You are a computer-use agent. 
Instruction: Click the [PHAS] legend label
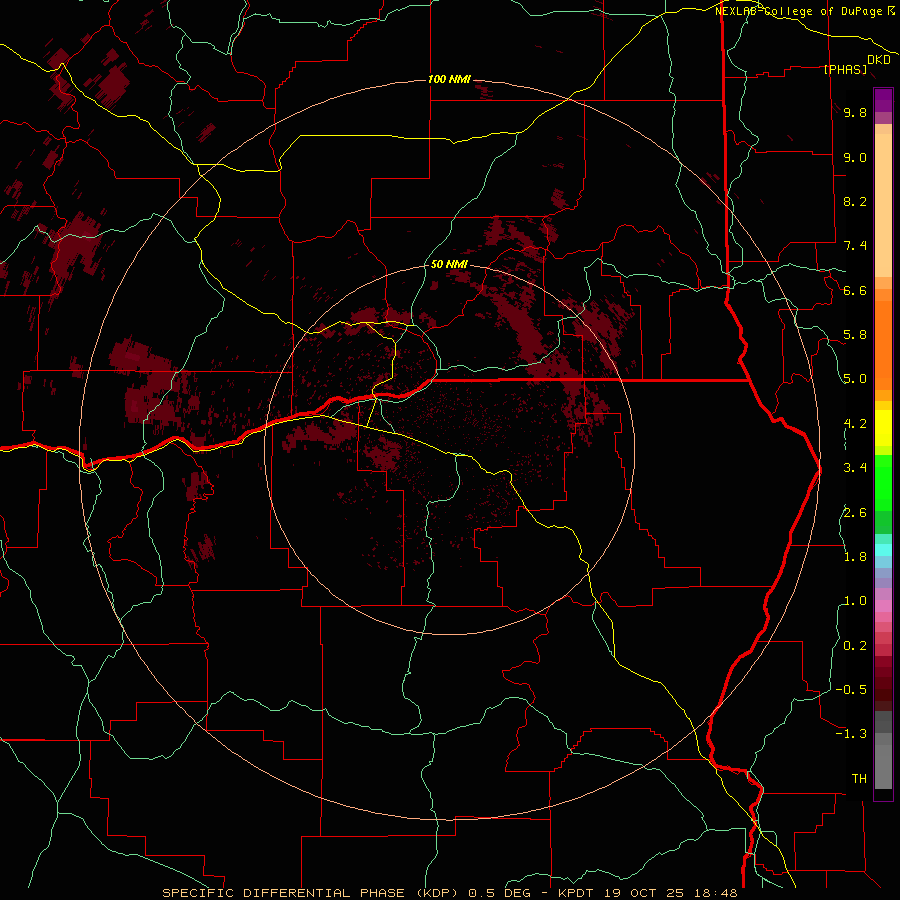click(x=845, y=69)
